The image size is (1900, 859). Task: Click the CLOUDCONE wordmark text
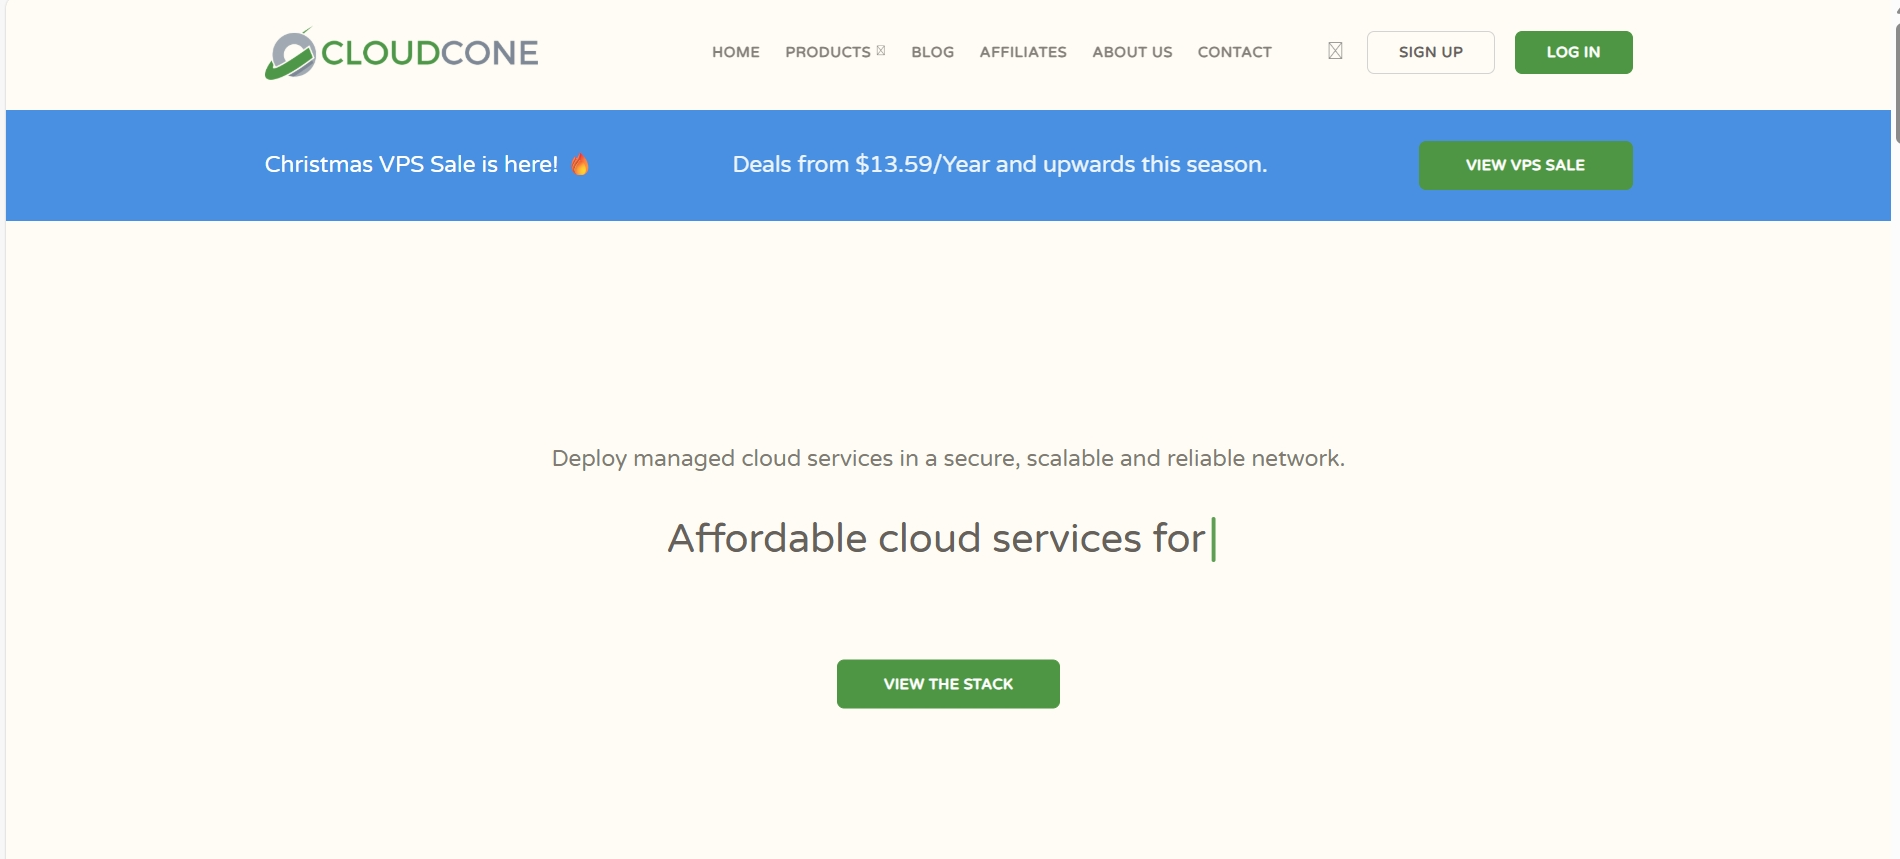(430, 53)
